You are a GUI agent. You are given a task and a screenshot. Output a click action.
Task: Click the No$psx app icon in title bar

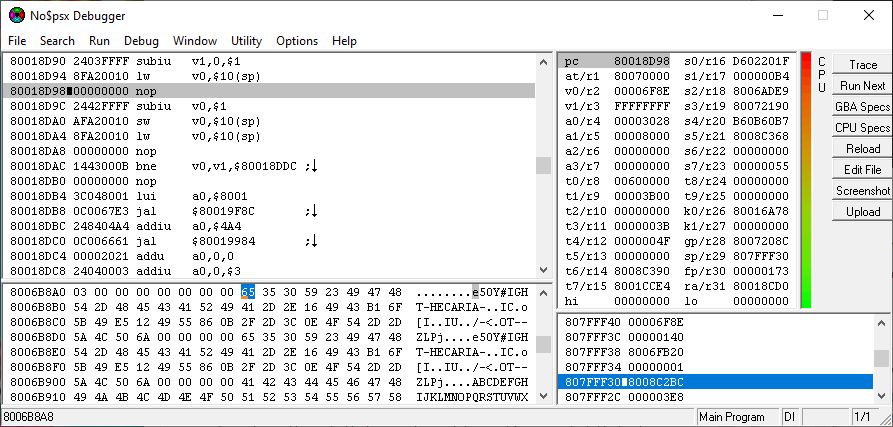pos(16,15)
